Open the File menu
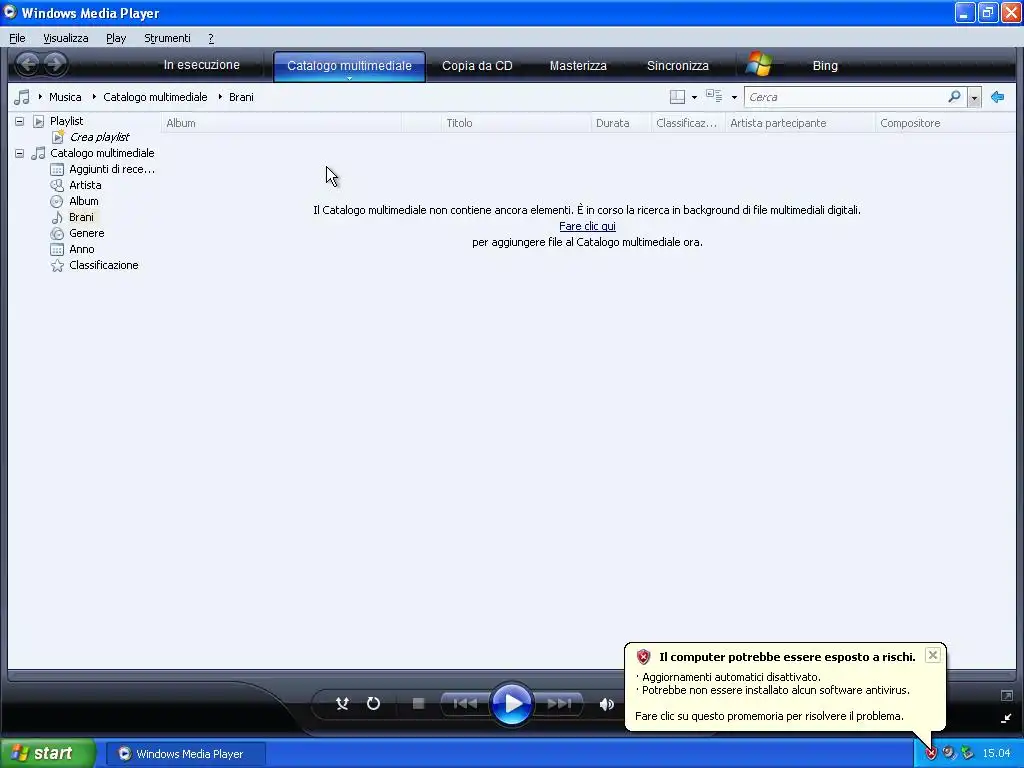The height and width of the screenshot is (768, 1024). point(17,38)
